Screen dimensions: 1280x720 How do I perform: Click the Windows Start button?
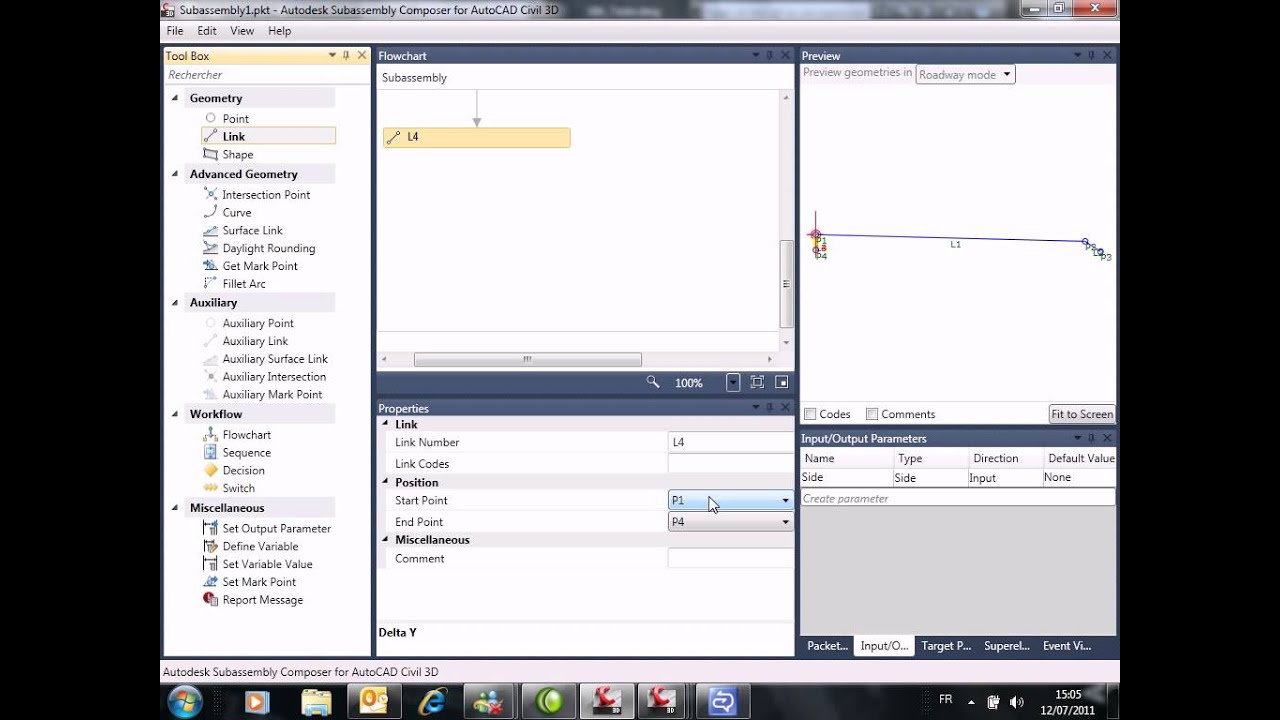(186, 701)
